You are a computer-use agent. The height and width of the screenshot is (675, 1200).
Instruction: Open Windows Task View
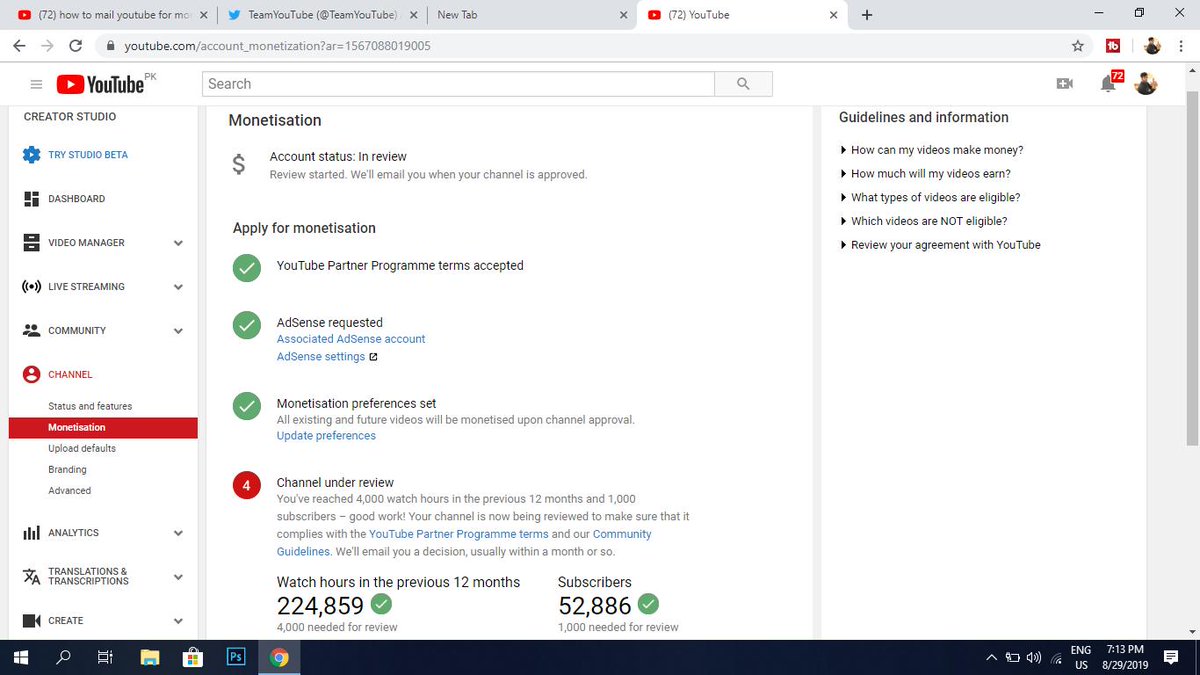click(x=104, y=658)
